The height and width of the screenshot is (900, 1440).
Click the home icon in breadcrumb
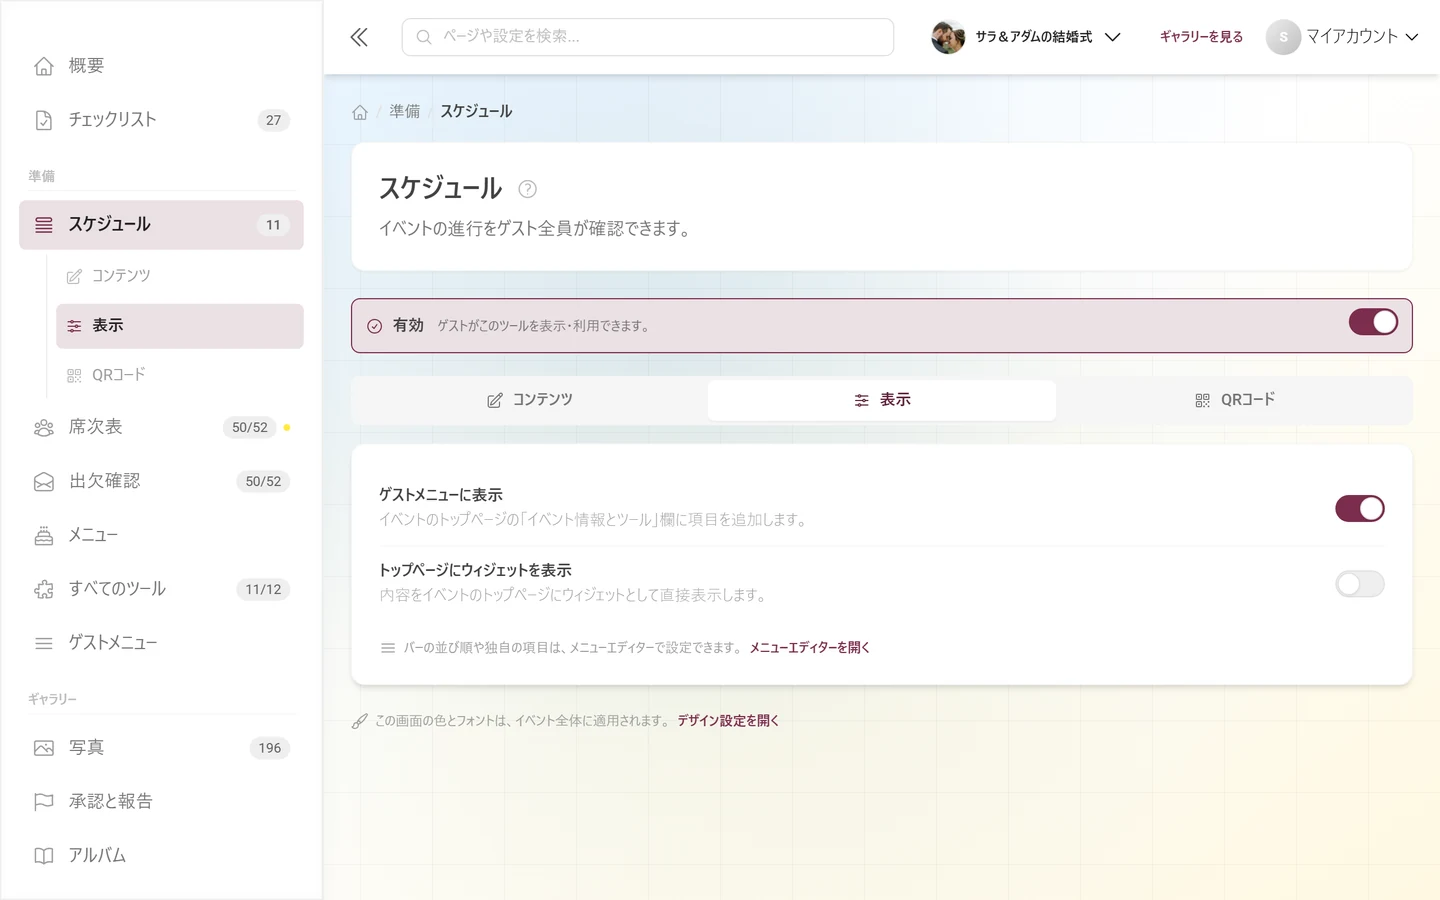tap(360, 112)
